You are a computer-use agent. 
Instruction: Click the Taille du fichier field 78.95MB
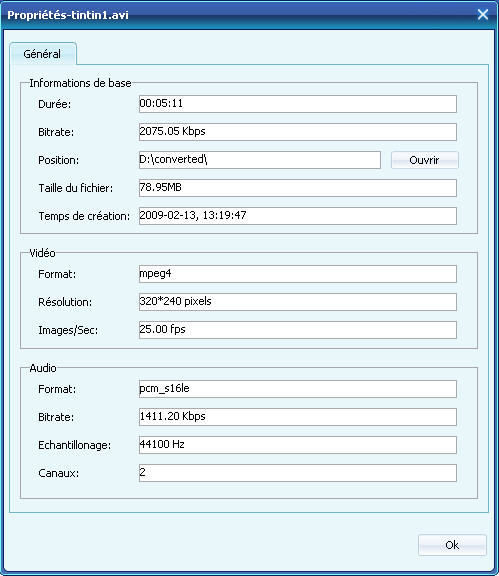tap(298, 188)
